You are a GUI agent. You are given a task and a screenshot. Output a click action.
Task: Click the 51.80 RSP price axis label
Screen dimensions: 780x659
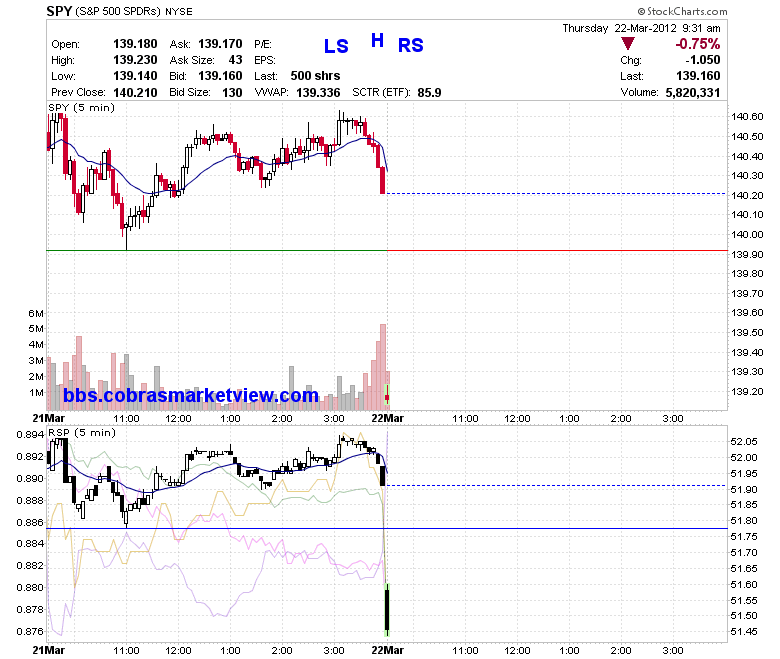[x=744, y=521]
